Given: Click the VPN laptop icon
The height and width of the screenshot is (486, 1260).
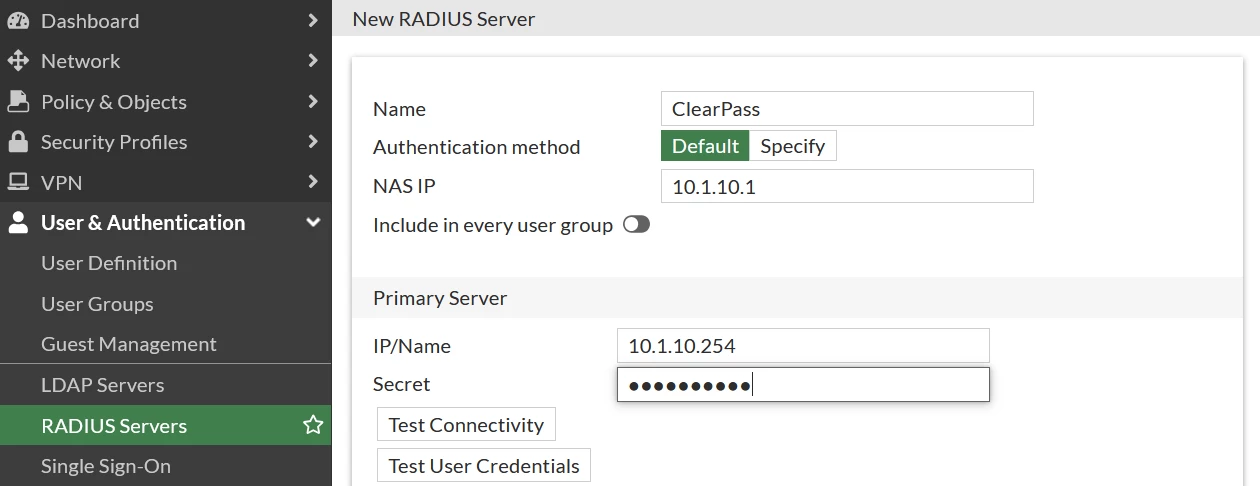Looking at the screenshot, I should tap(18, 183).
